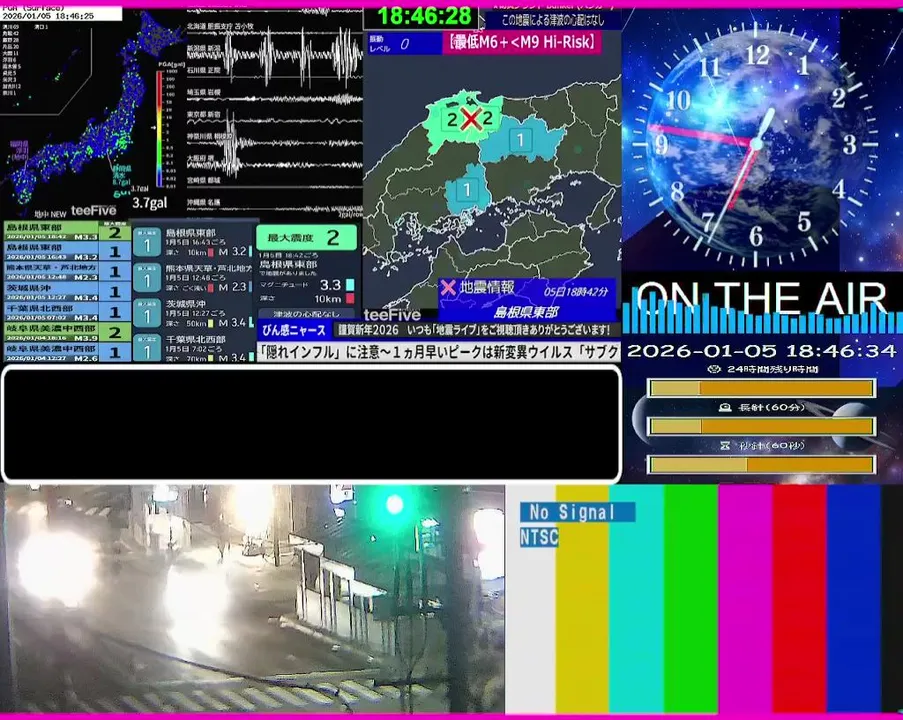
Task: Select the 茨城県沖 12:27 M3.4 row in the left list
Action: click(x=67, y=292)
